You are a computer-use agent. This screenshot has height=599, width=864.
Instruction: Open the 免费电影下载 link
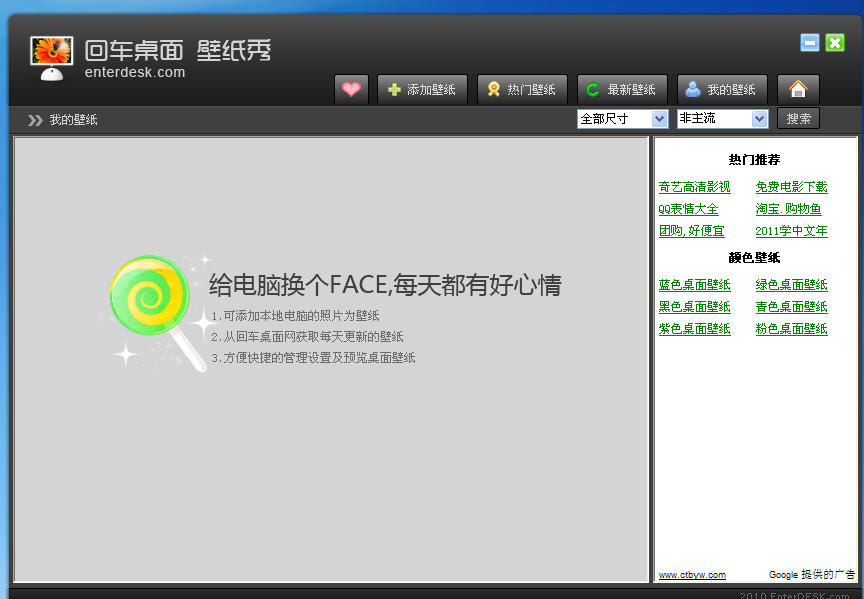coord(794,187)
